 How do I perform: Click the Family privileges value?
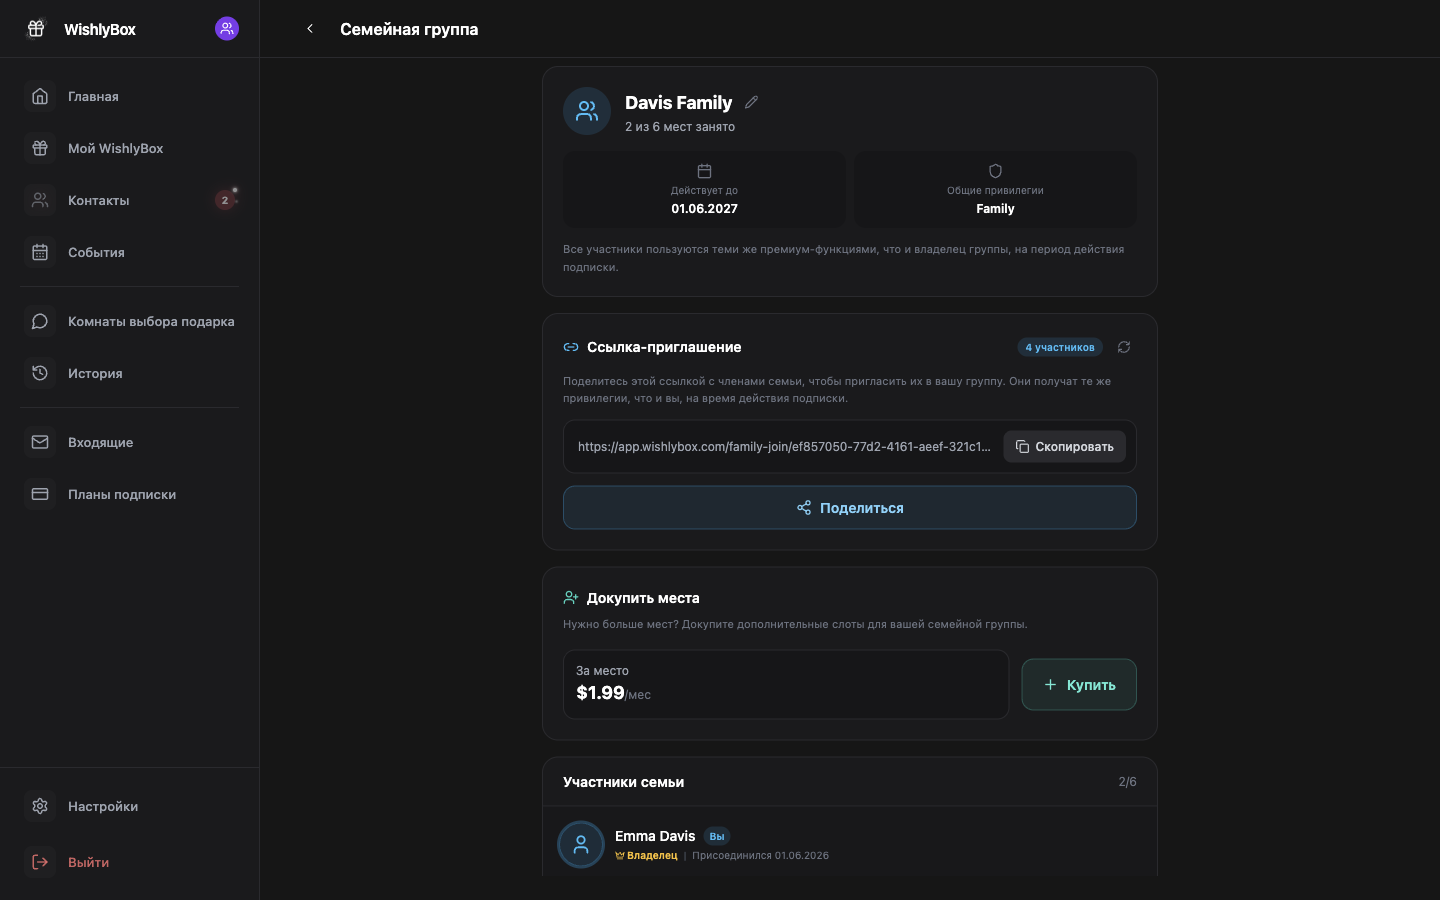(995, 209)
